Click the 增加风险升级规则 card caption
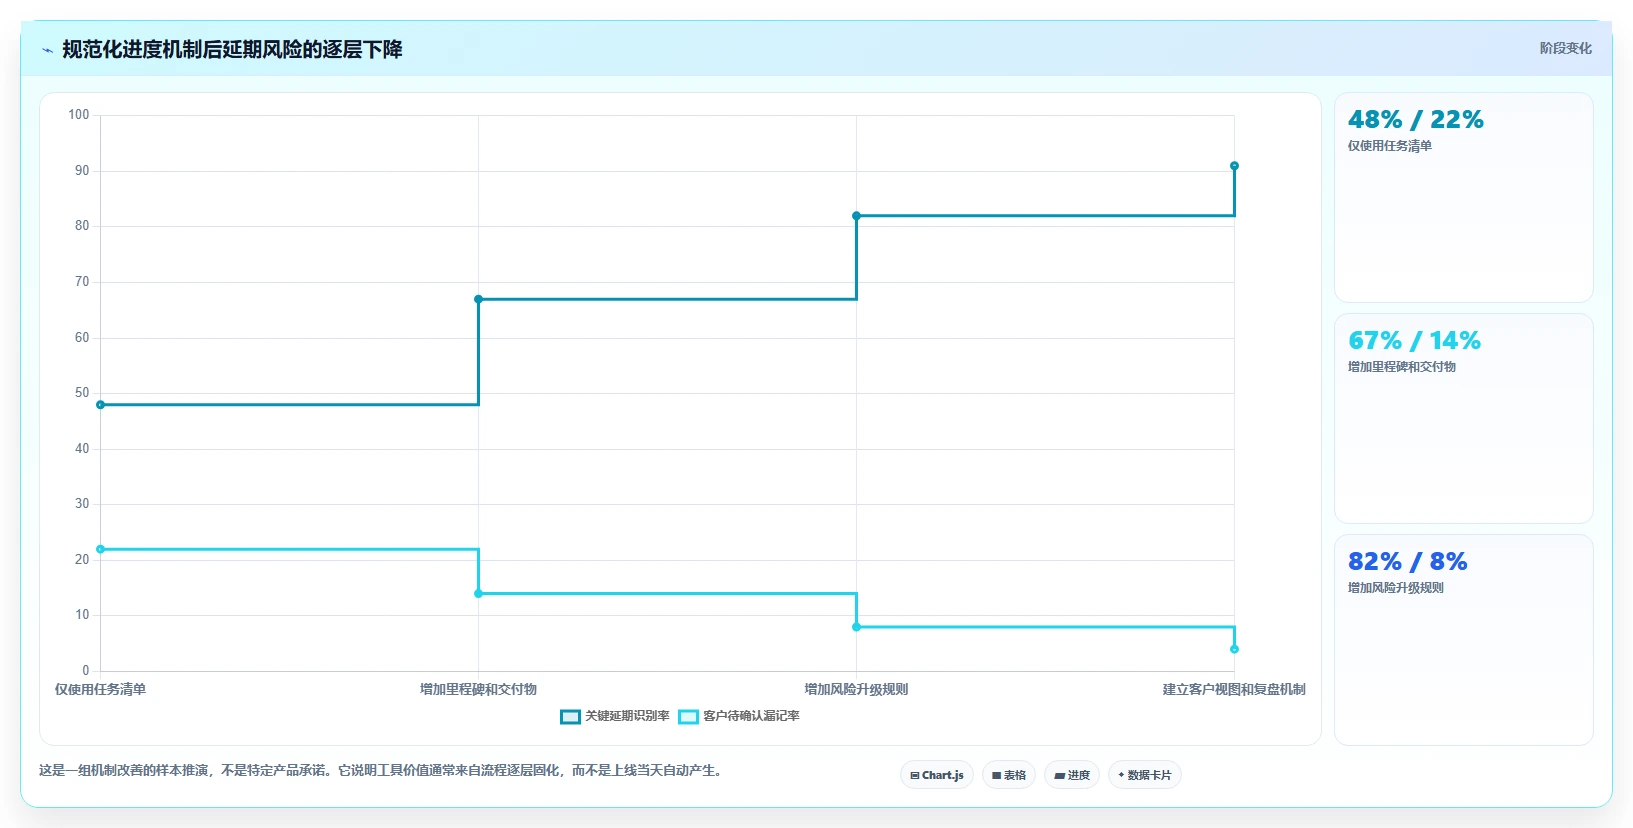Screen dimensions: 1633x828 point(1395,588)
